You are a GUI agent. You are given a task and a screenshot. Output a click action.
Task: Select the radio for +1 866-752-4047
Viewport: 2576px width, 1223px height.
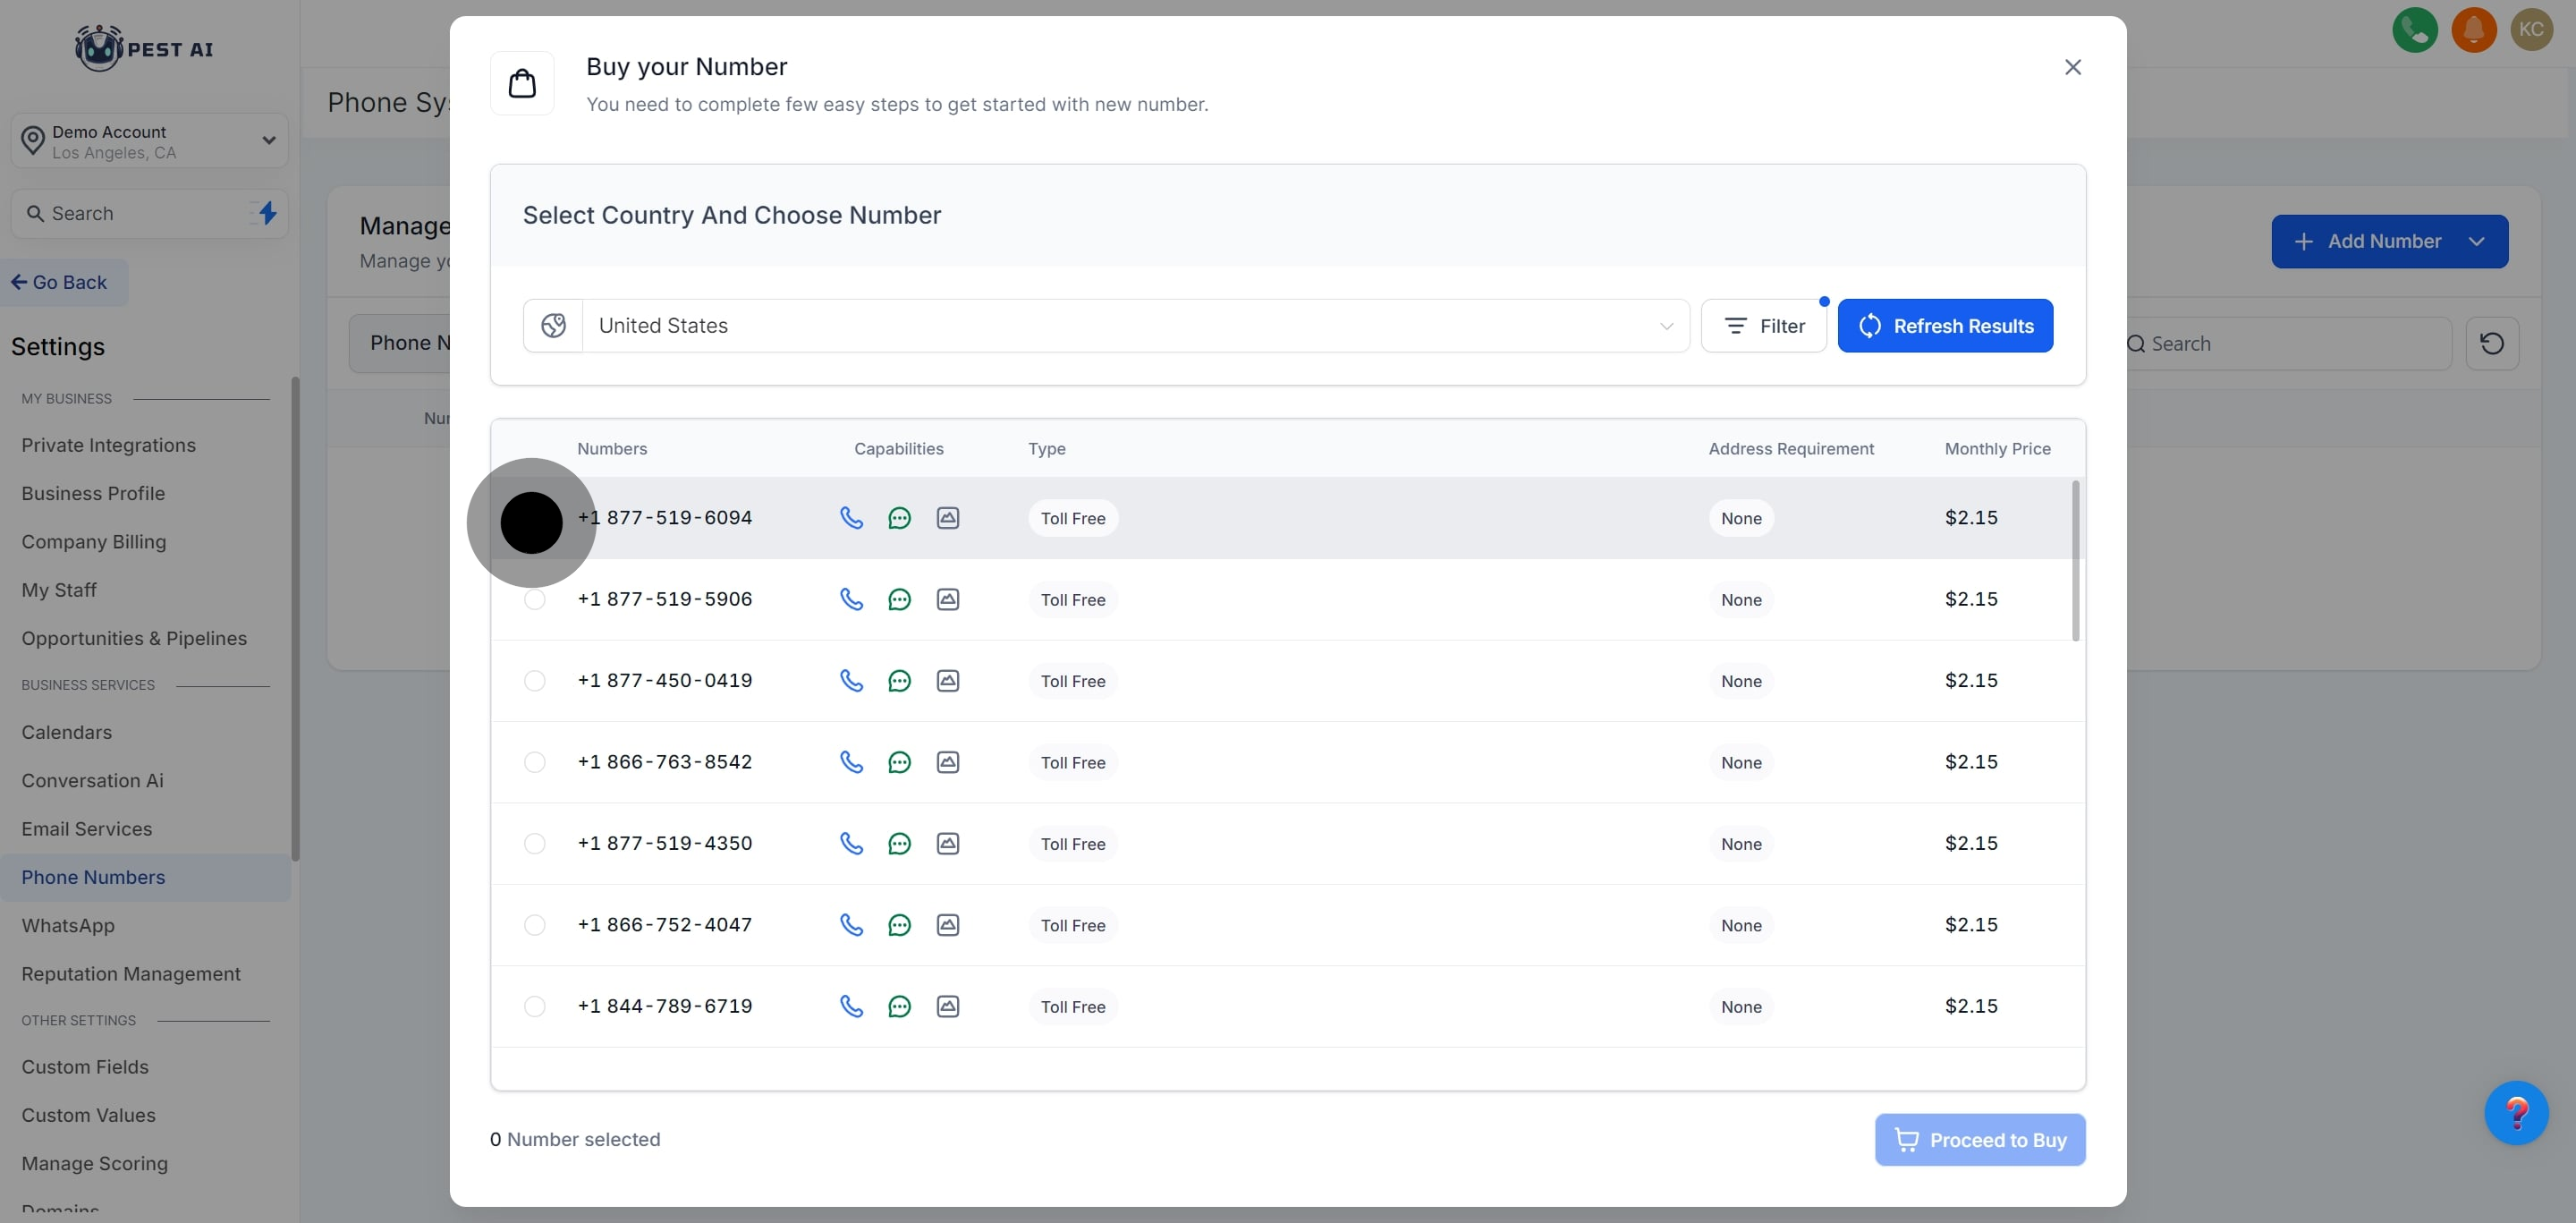[x=535, y=925]
